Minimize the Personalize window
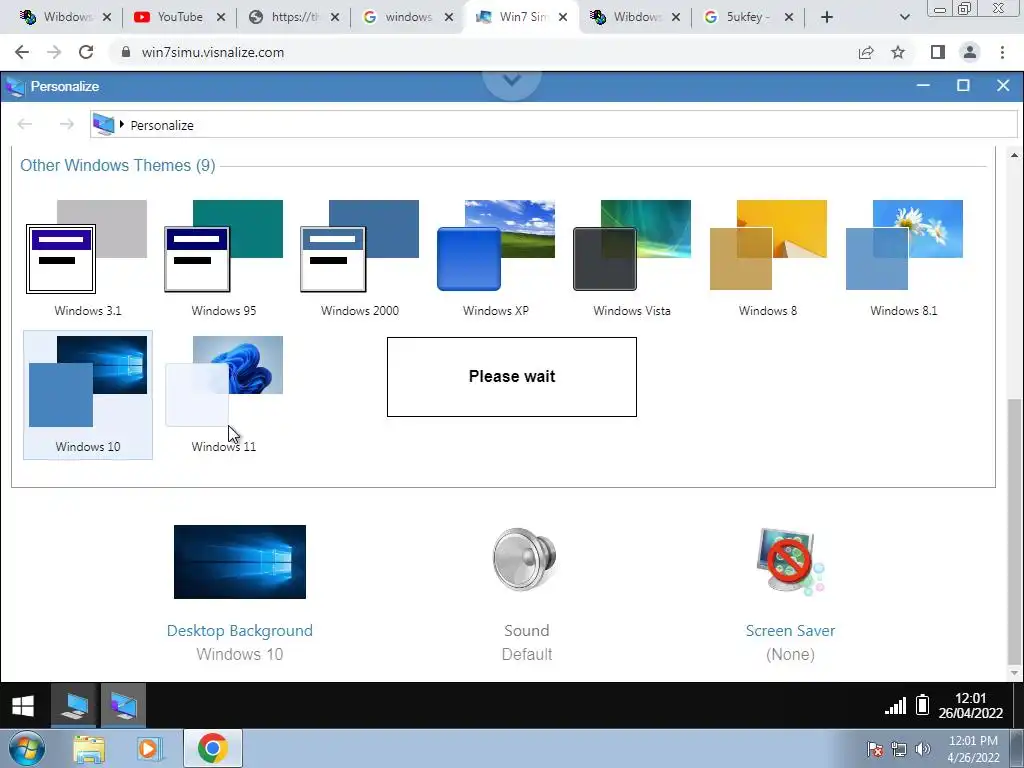Image resolution: width=1024 pixels, height=768 pixels. click(x=923, y=86)
